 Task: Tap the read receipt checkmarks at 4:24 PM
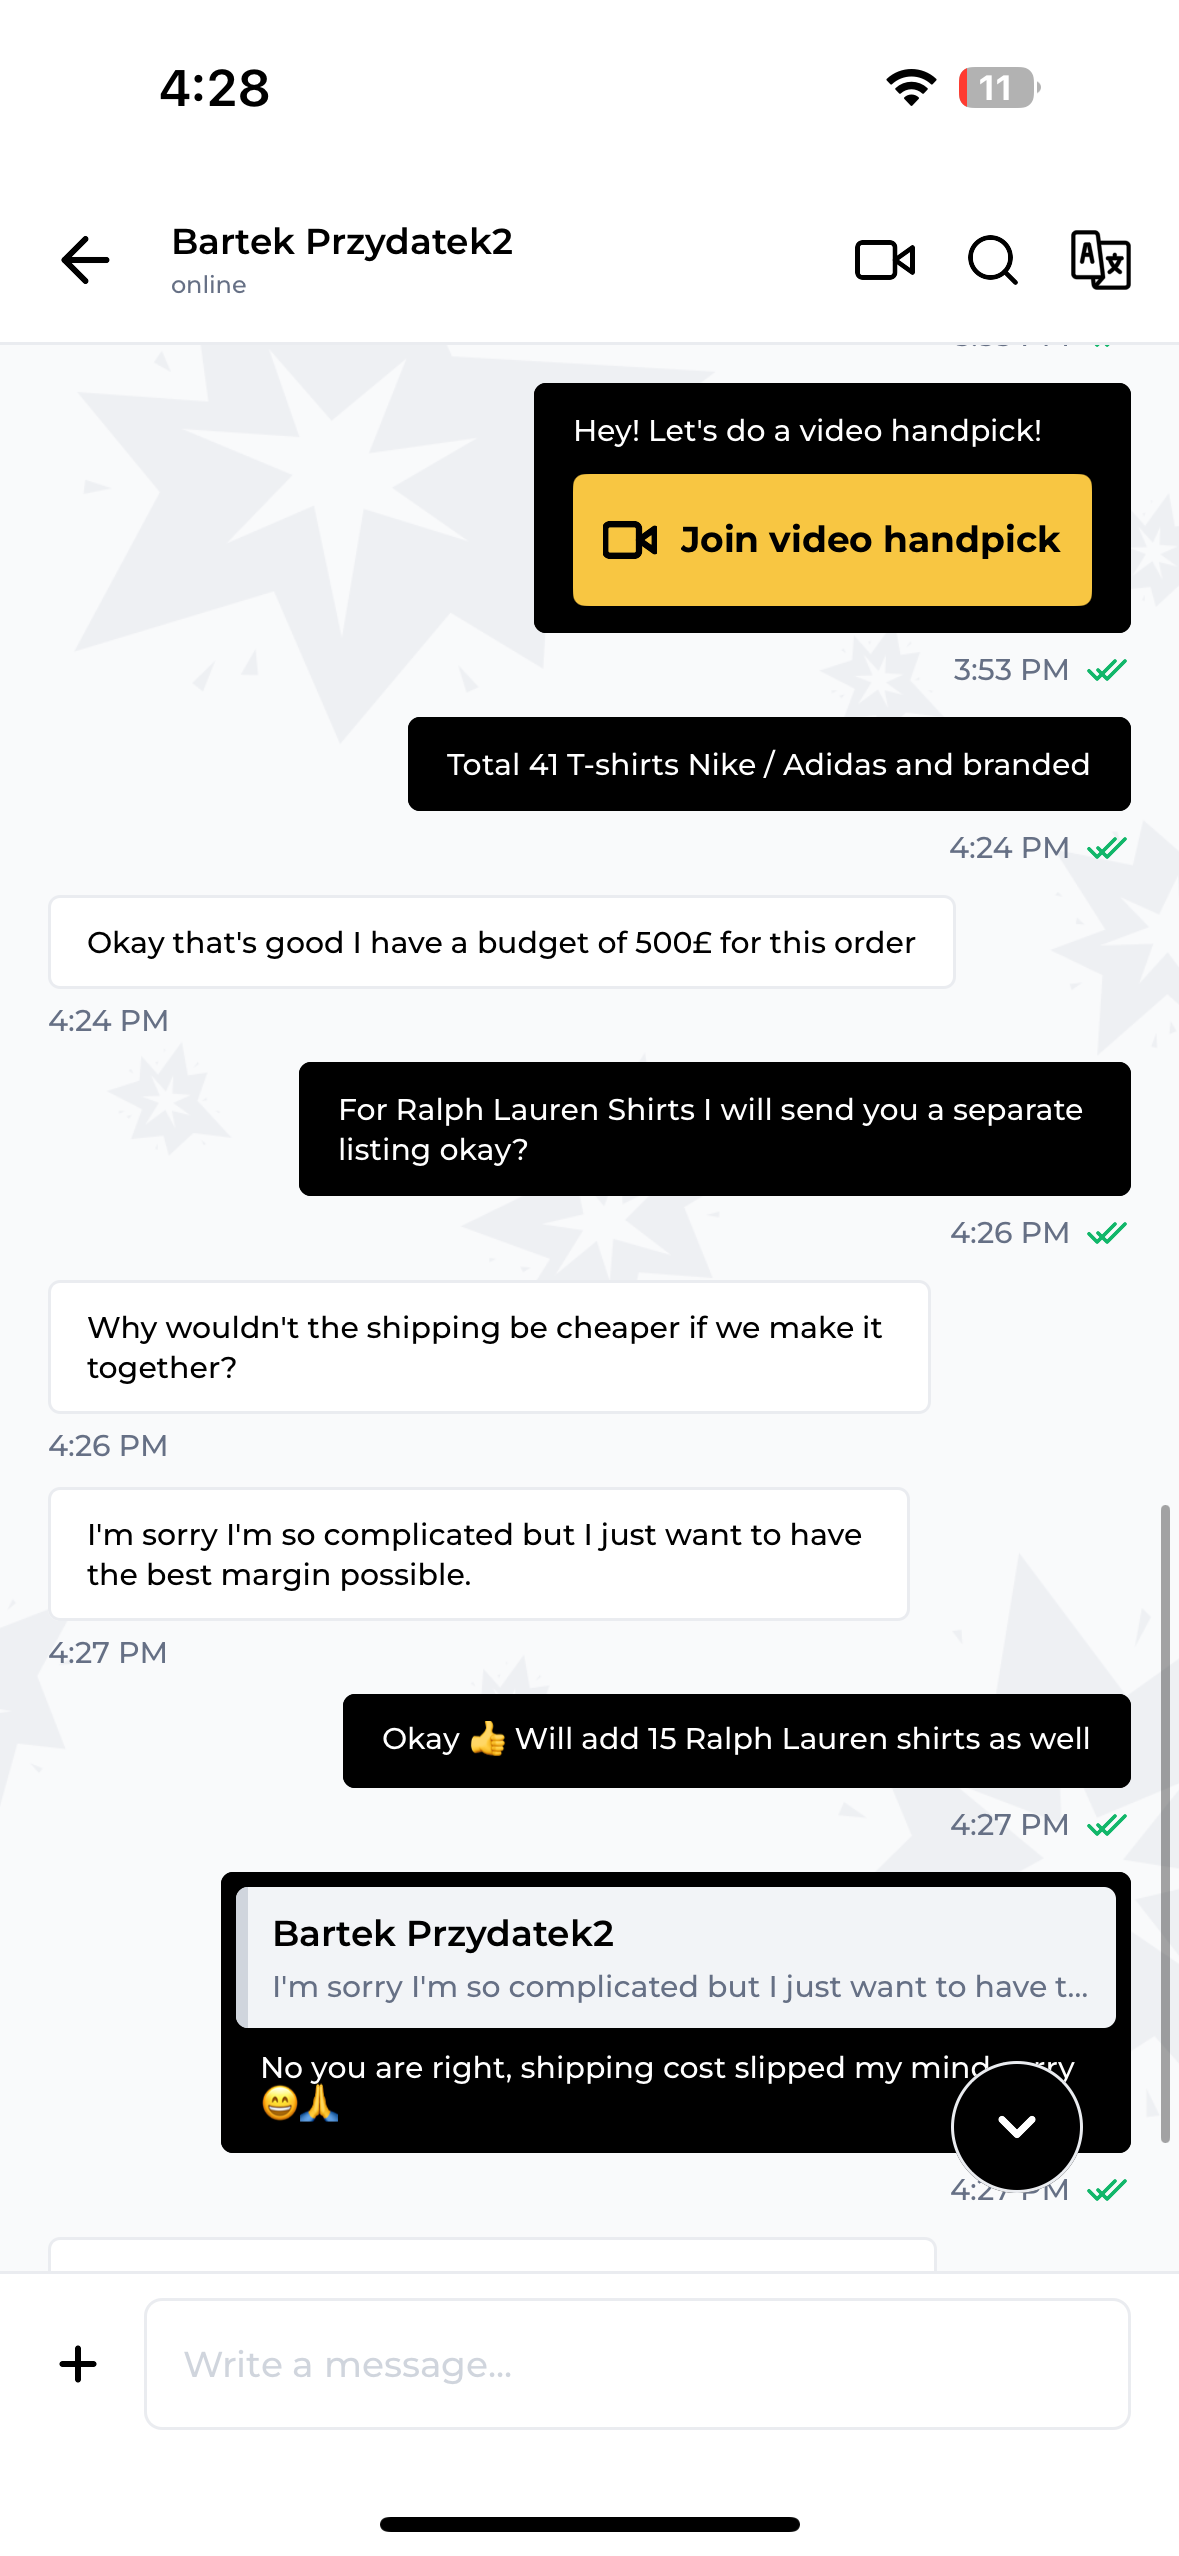click(x=1107, y=848)
